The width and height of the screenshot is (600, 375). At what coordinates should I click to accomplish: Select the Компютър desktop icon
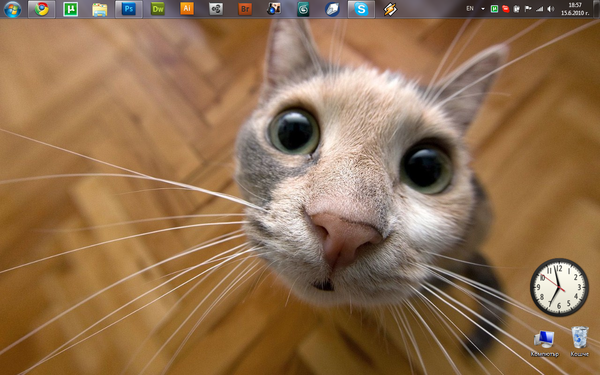pos(545,343)
